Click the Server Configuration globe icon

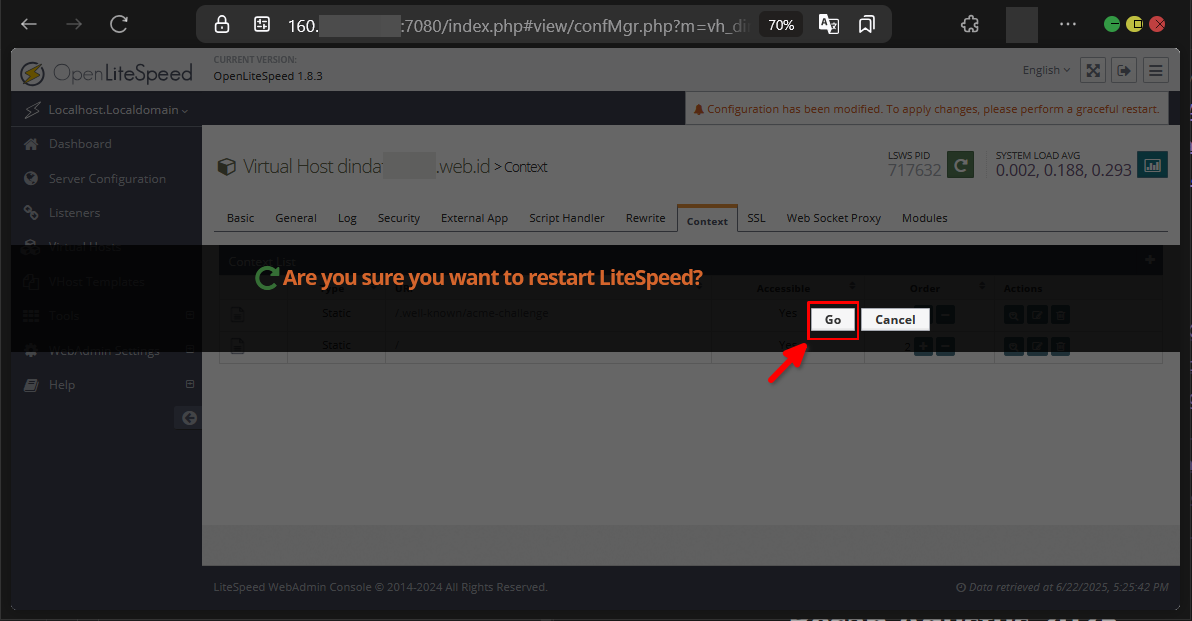[31, 179]
